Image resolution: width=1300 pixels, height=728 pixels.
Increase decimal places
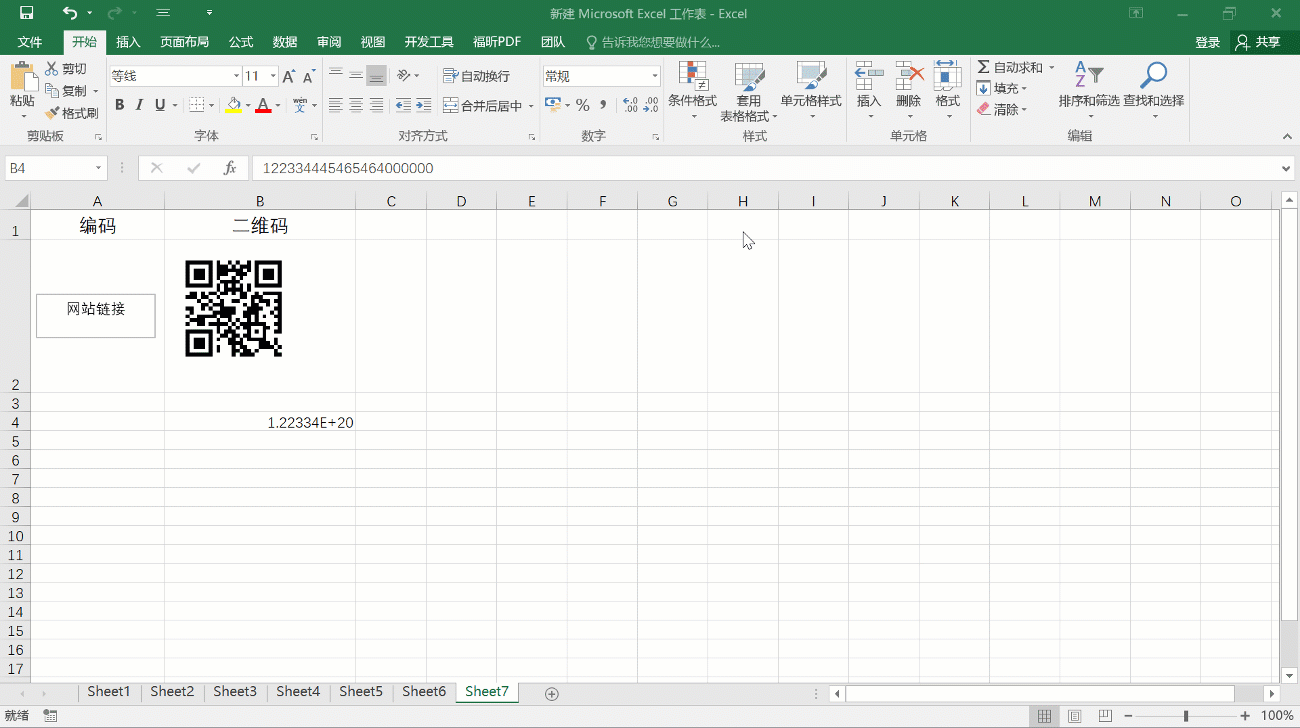(630, 105)
